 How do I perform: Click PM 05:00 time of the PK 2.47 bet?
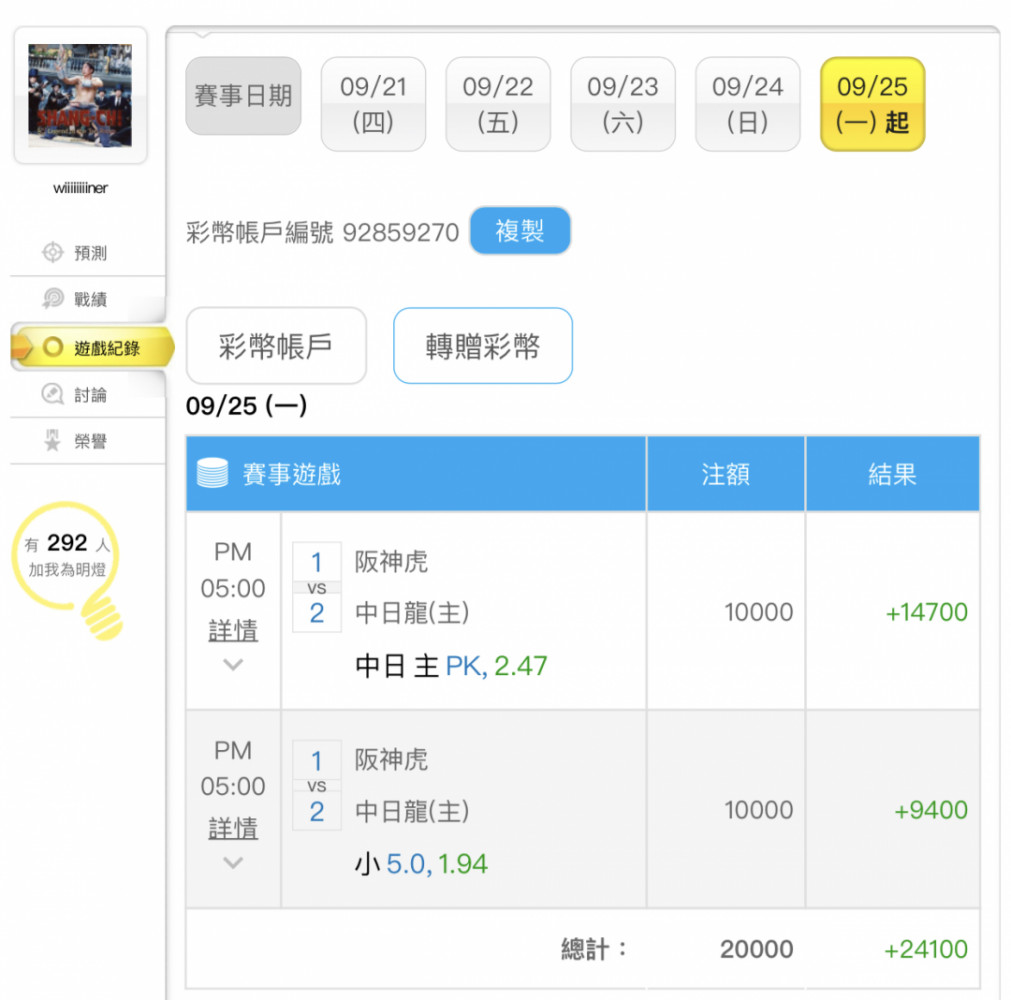tap(233, 570)
